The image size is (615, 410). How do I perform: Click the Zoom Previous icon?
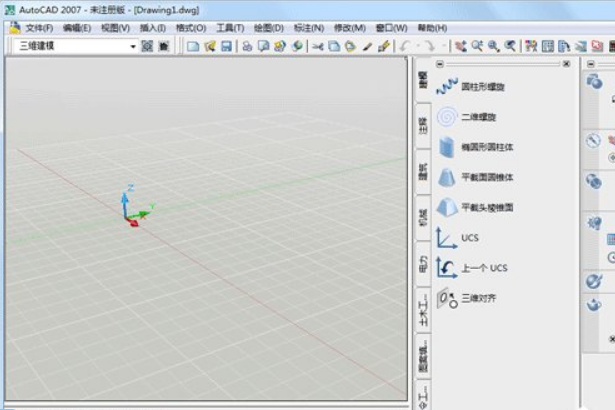coord(510,46)
